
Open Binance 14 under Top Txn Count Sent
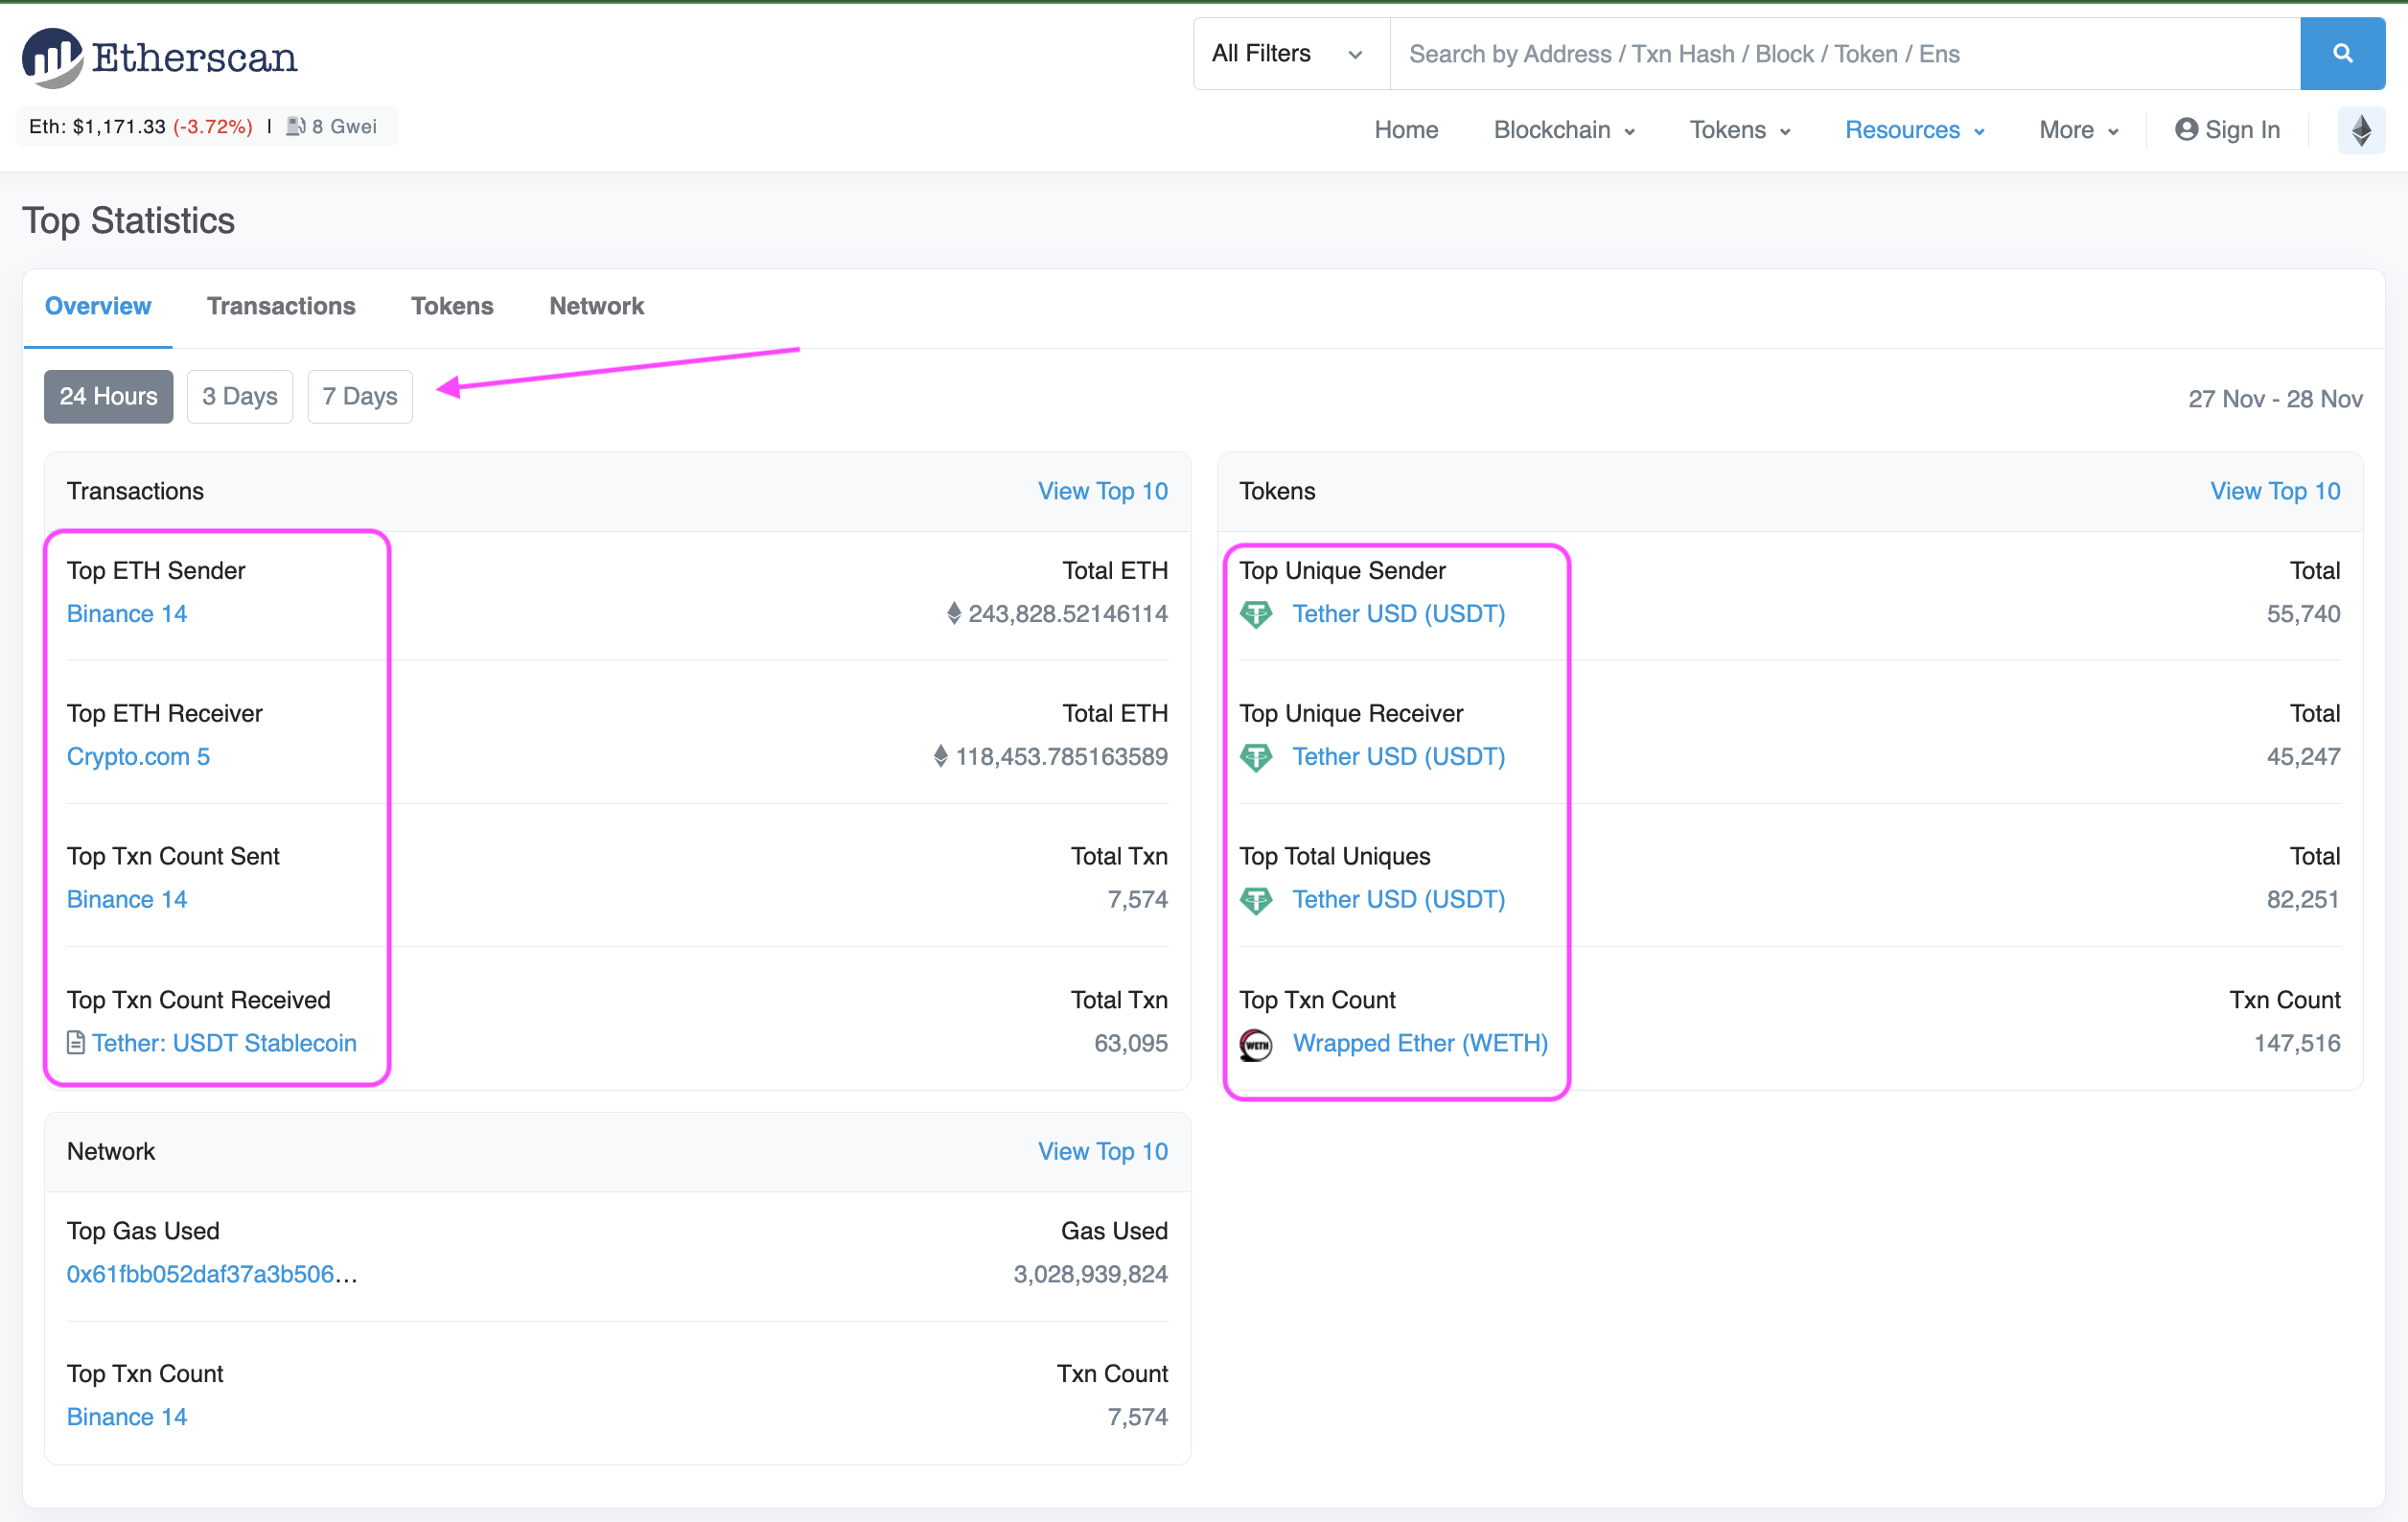click(127, 900)
